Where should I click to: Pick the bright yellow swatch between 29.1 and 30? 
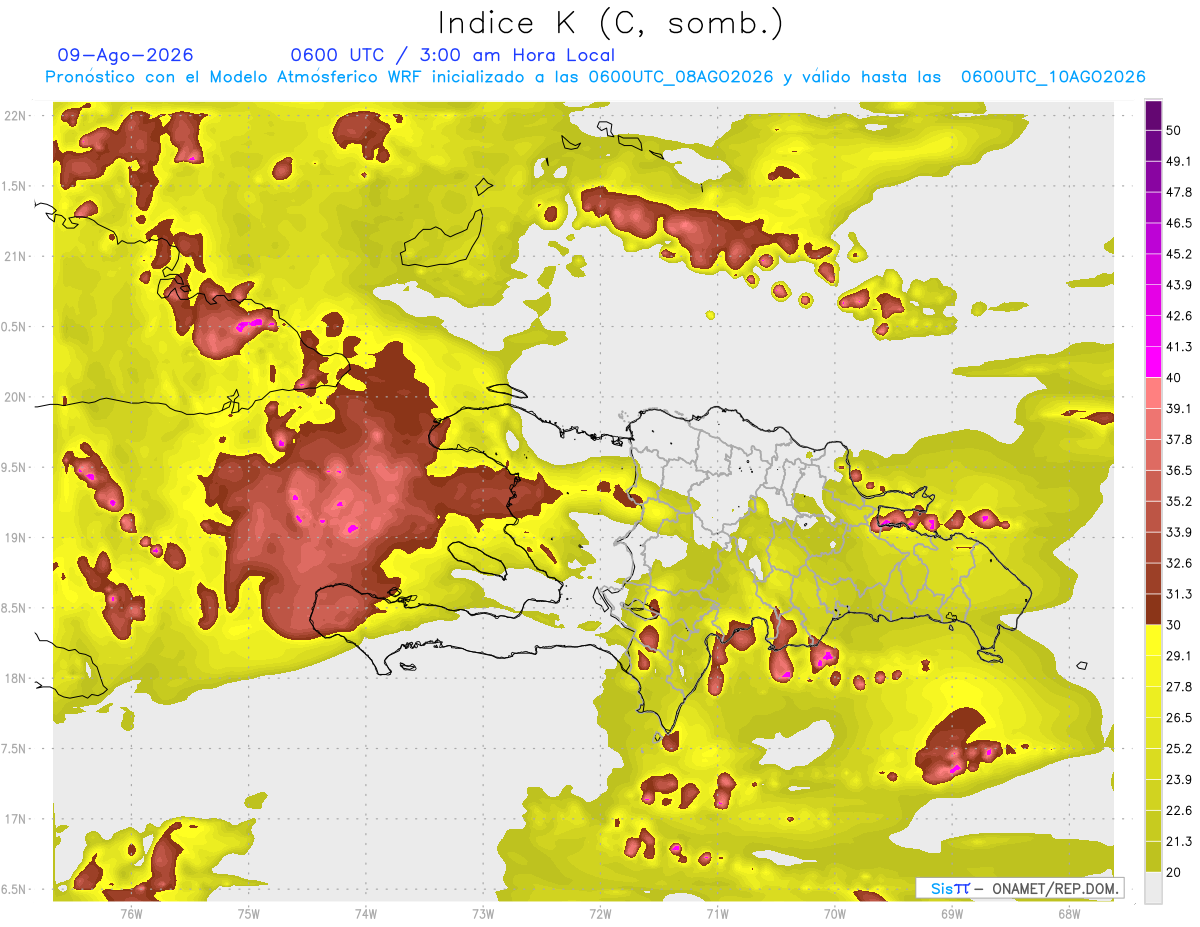click(x=1153, y=640)
